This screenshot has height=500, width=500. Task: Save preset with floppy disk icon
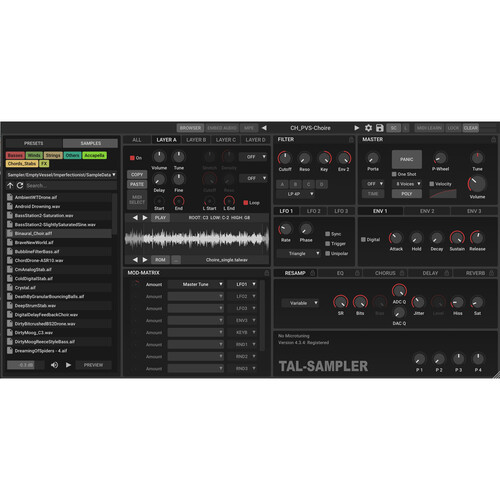click(x=380, y=128)
